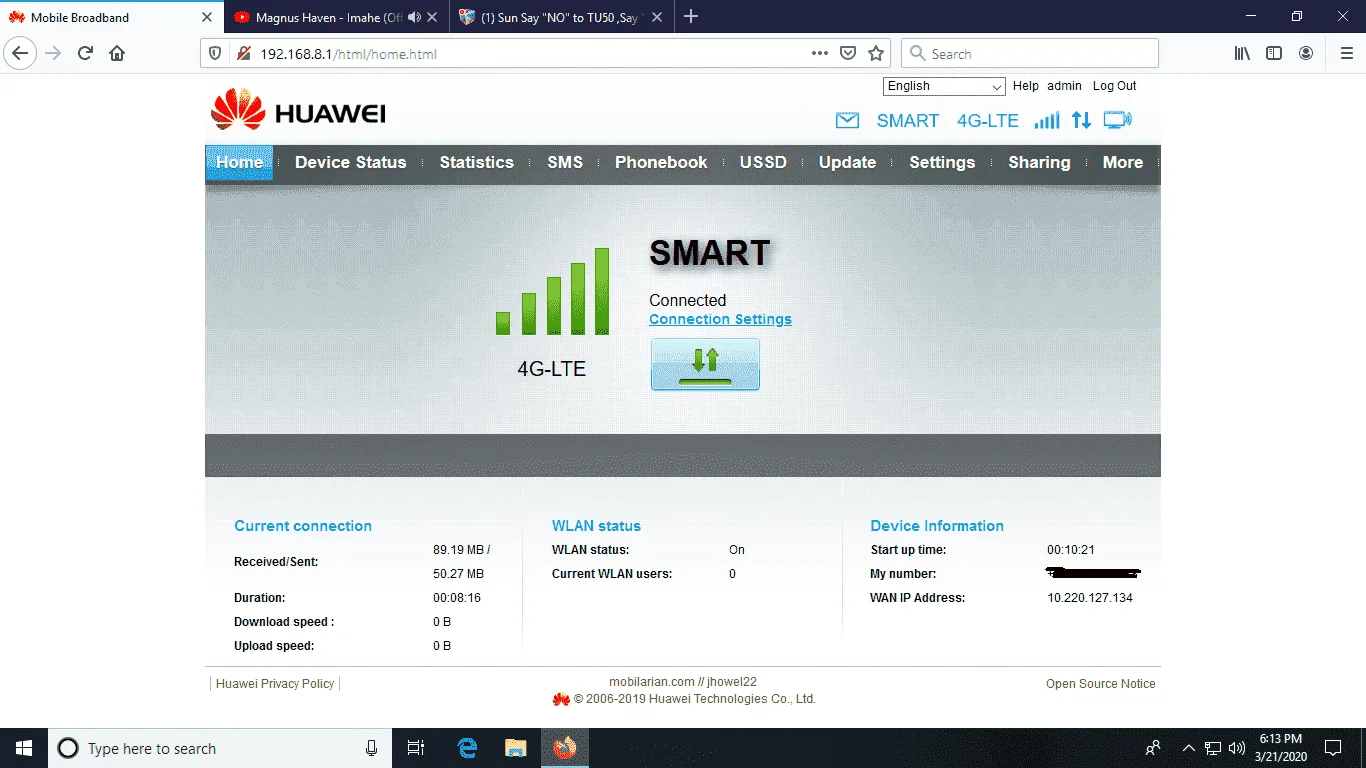Open the Statistics menu
1366x768 pixels.
coord(476,162)
